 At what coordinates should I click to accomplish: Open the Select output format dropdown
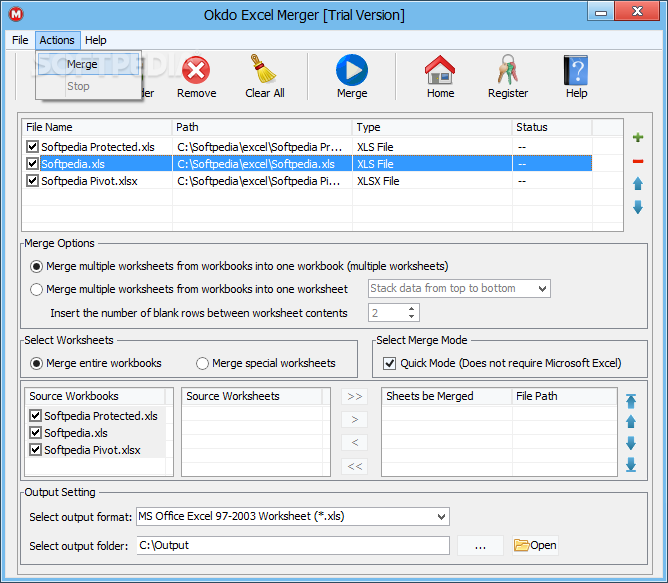click(293, 517)
